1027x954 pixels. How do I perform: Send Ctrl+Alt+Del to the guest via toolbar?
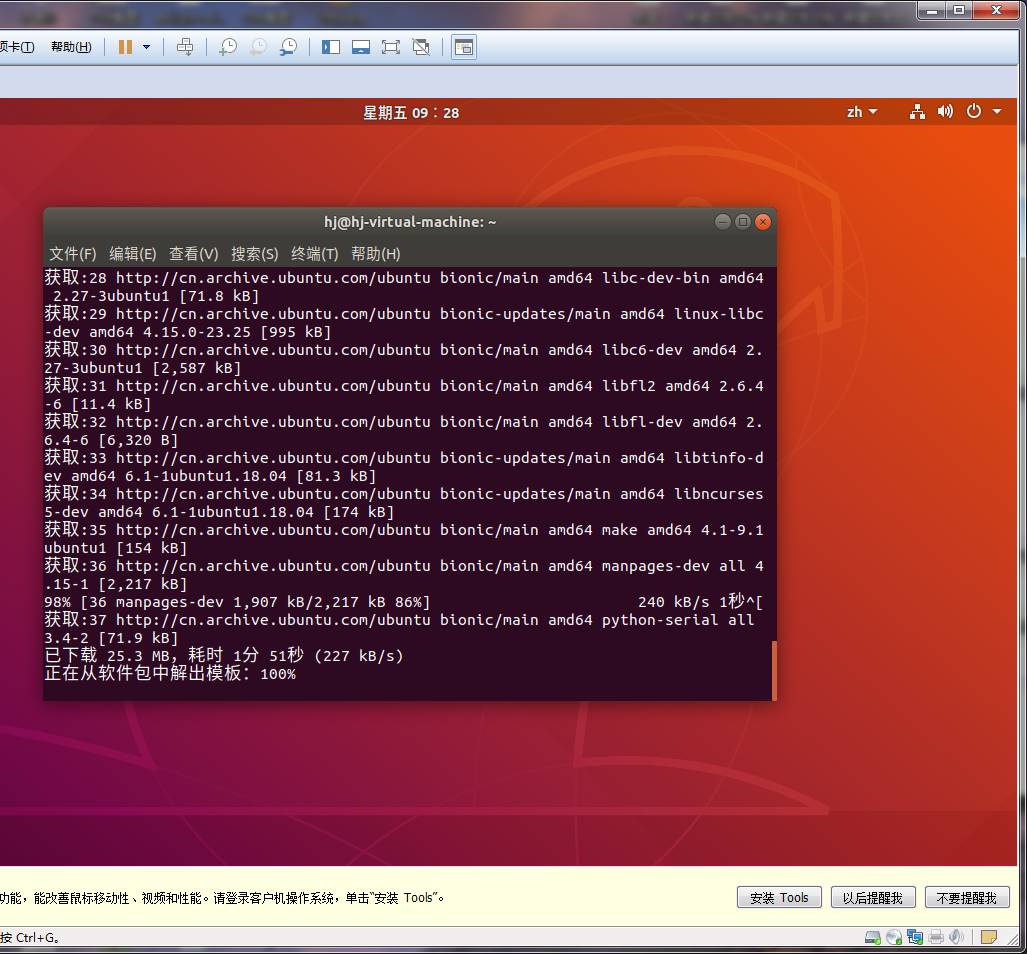pos(185,47)
